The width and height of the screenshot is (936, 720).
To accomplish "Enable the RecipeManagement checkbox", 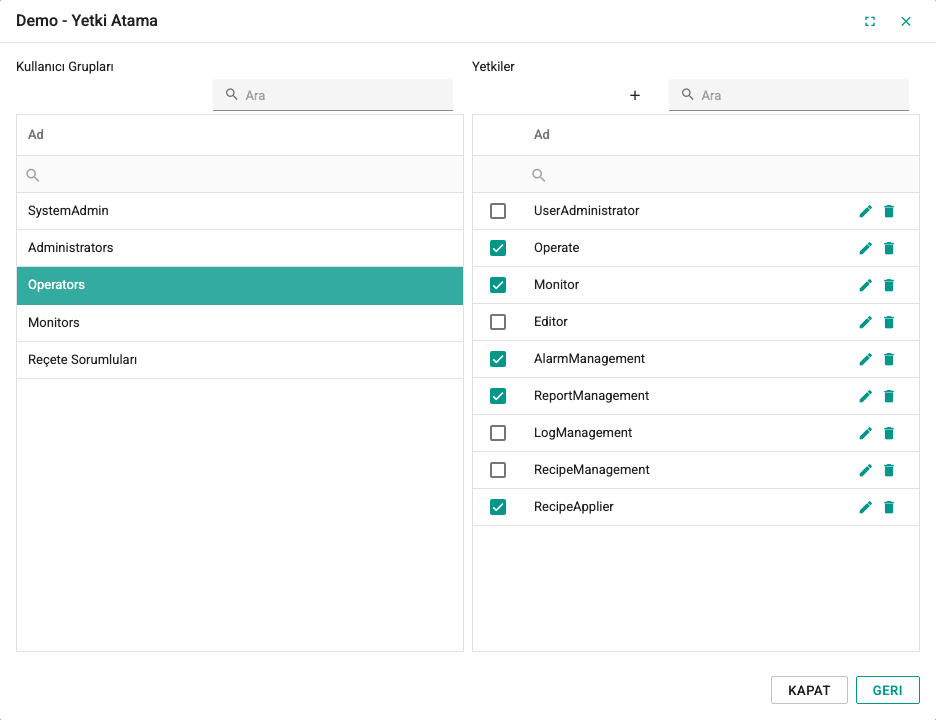I will pyautogui.click(x=498, y=470).
